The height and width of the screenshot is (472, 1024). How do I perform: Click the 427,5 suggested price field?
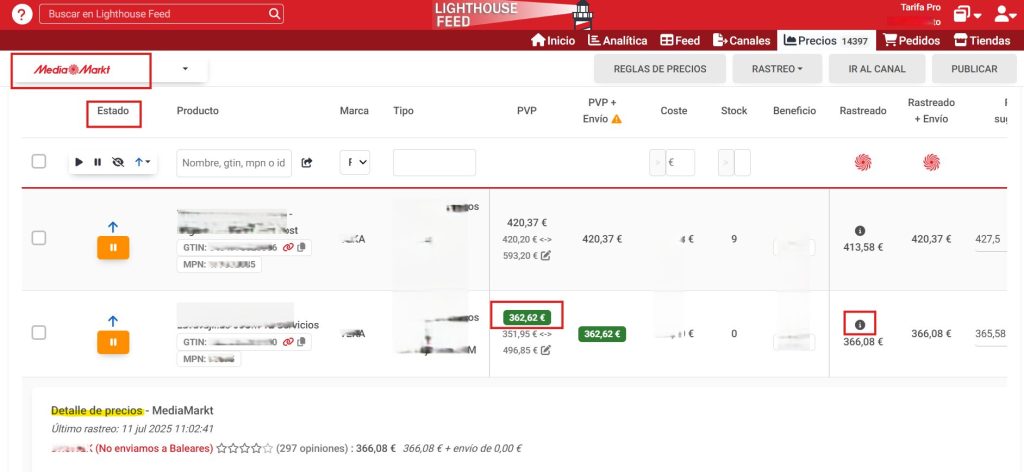click(991, 240)
